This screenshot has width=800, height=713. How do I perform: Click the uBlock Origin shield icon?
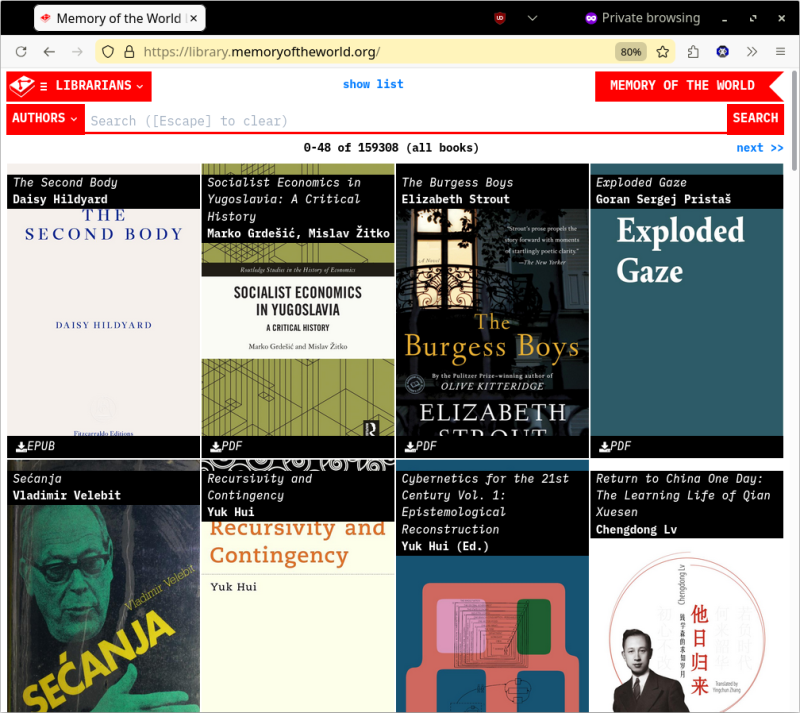coord(499,18)
